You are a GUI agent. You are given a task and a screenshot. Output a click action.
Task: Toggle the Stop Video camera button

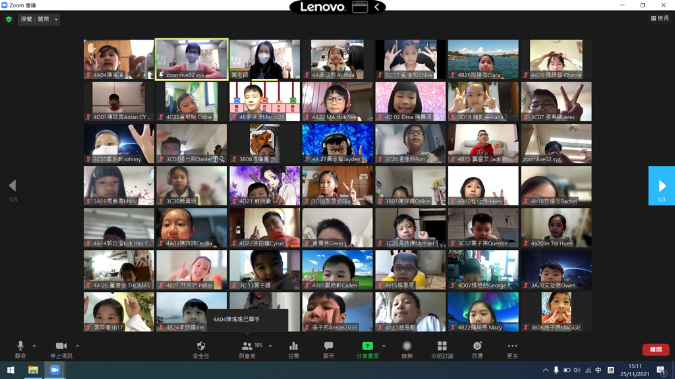point(61,346)
